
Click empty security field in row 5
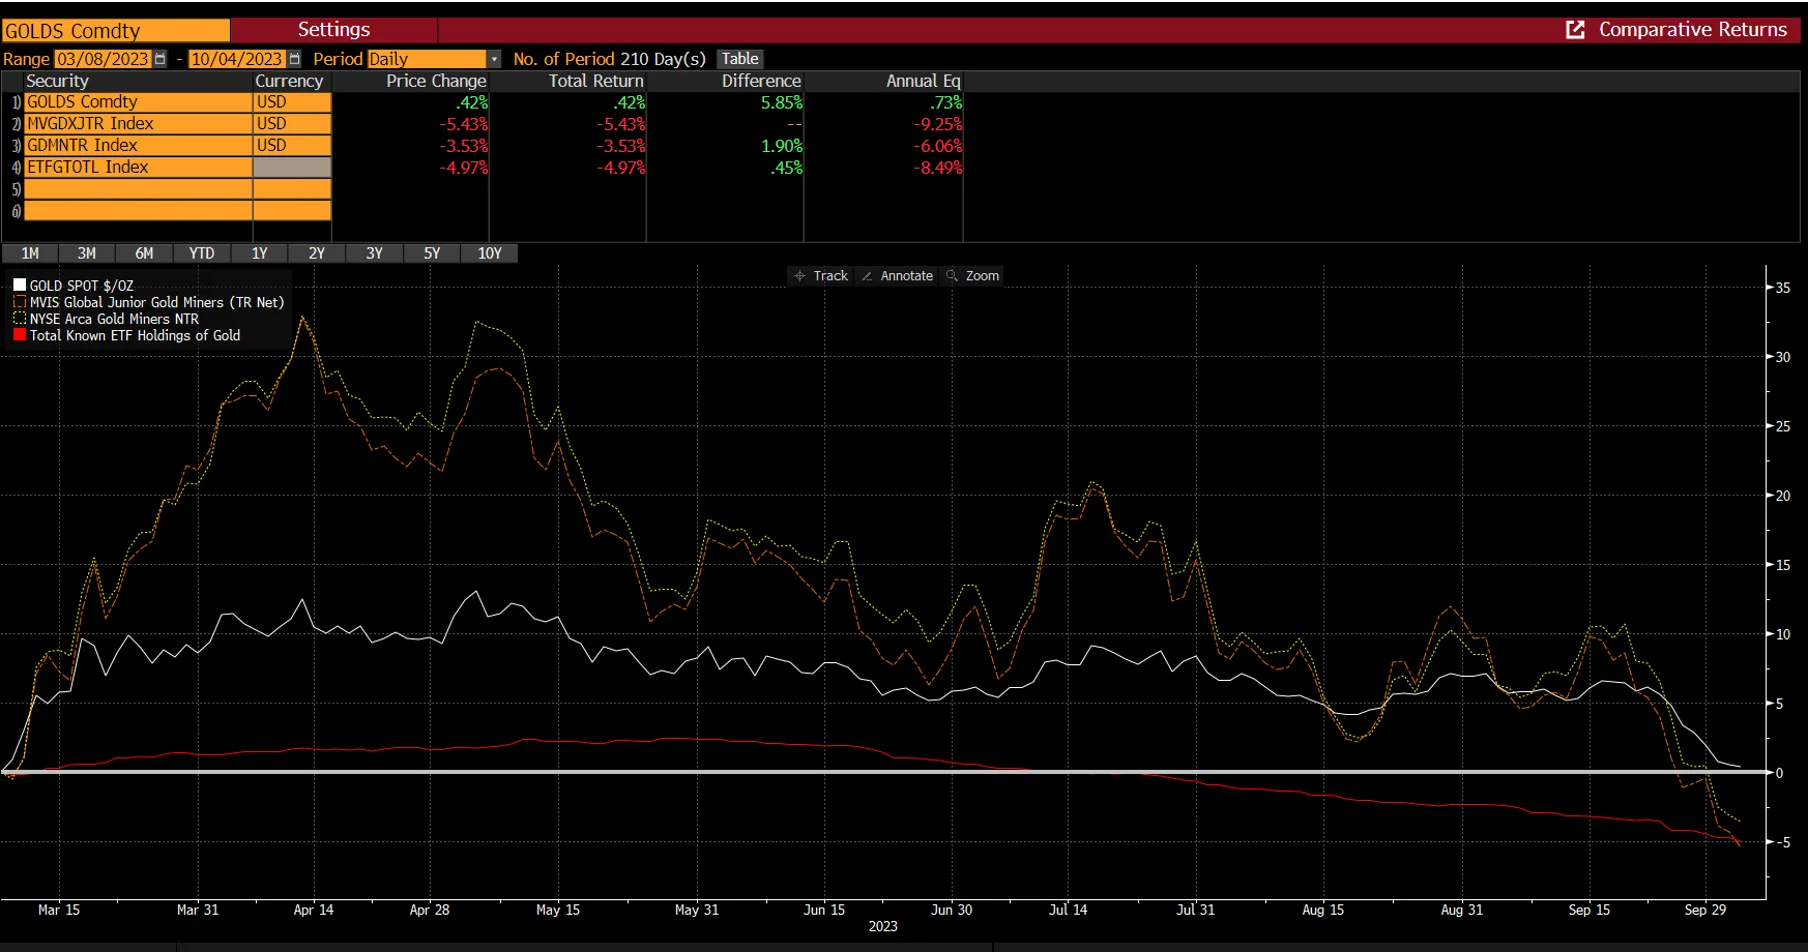click(x=138, y=189)
